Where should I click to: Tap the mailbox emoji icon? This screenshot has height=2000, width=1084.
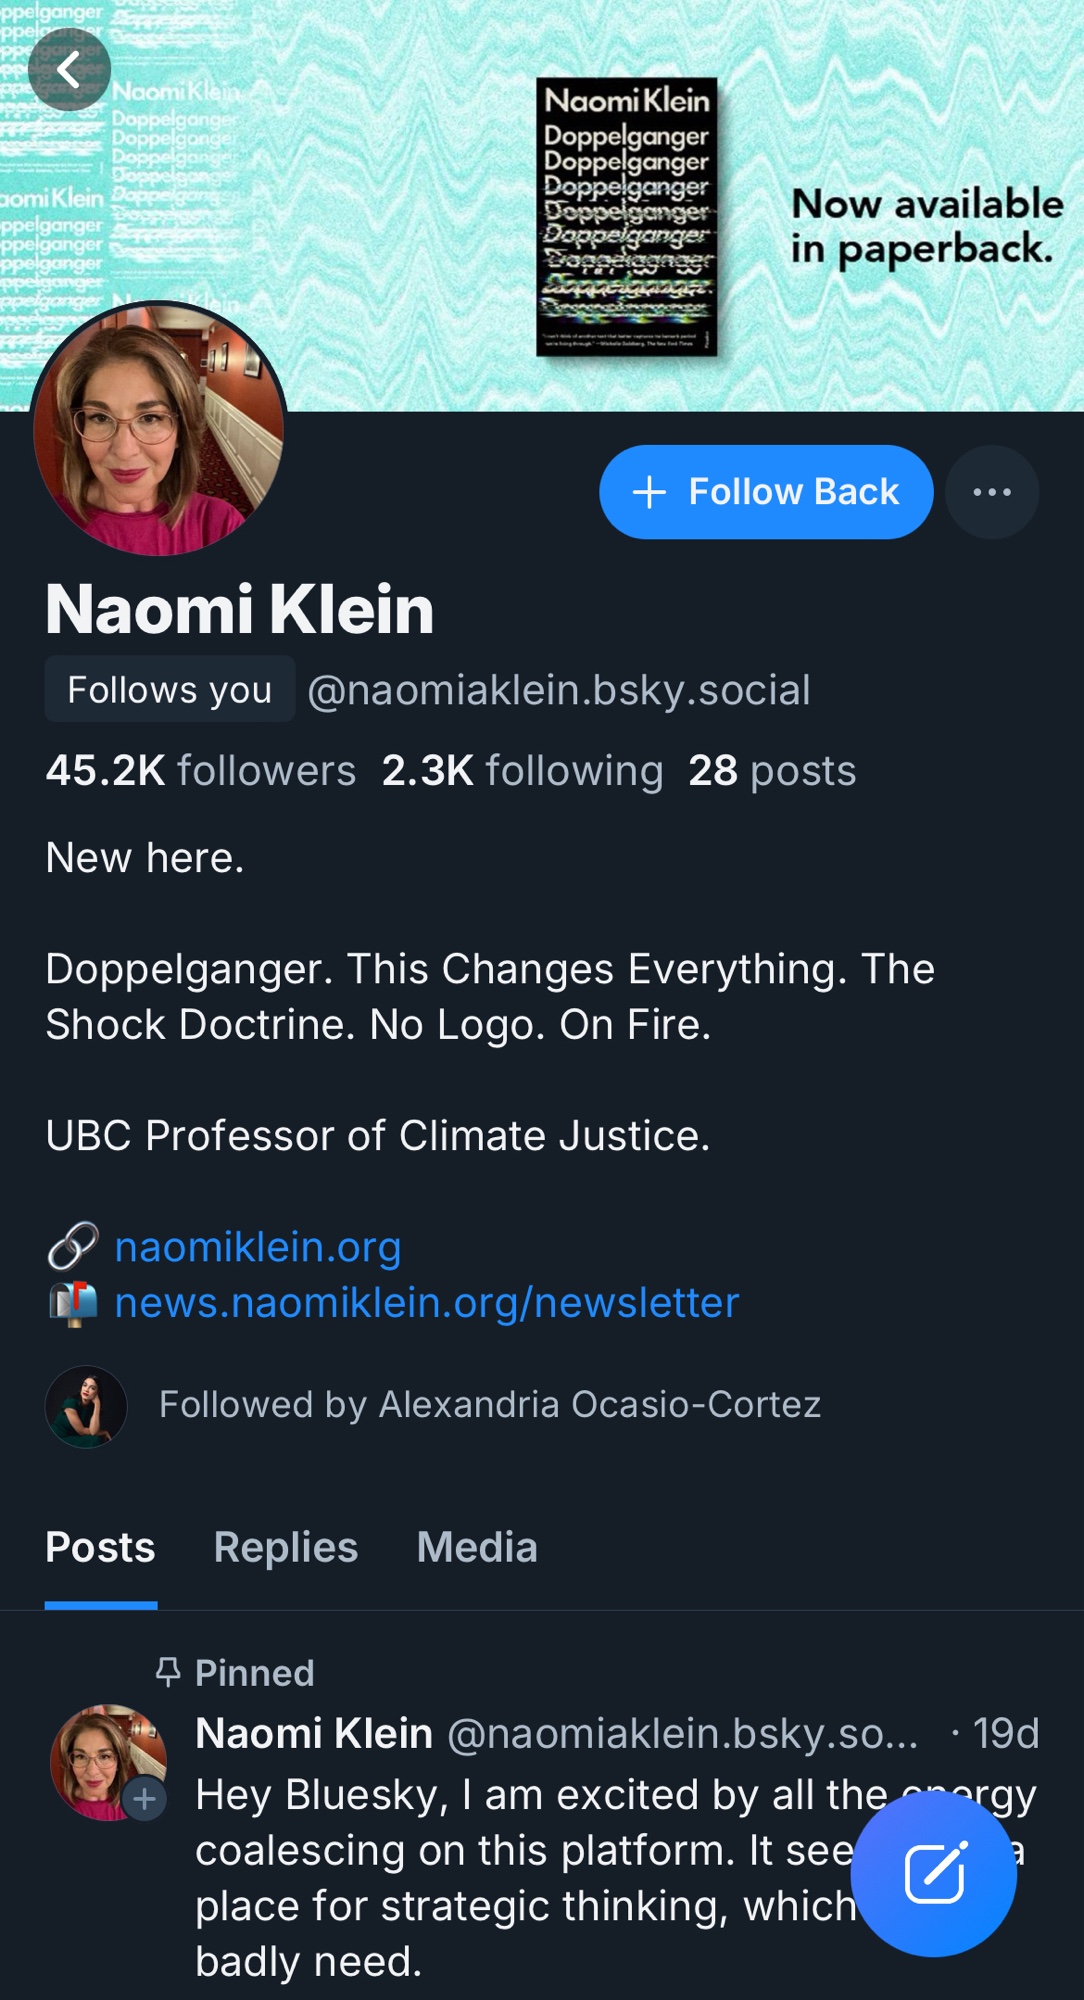tap(72, 1303)
